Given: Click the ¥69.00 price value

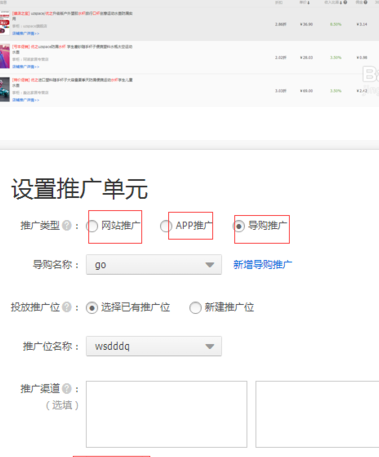Looking at the screenshot, I should click(x=306, y=91).
